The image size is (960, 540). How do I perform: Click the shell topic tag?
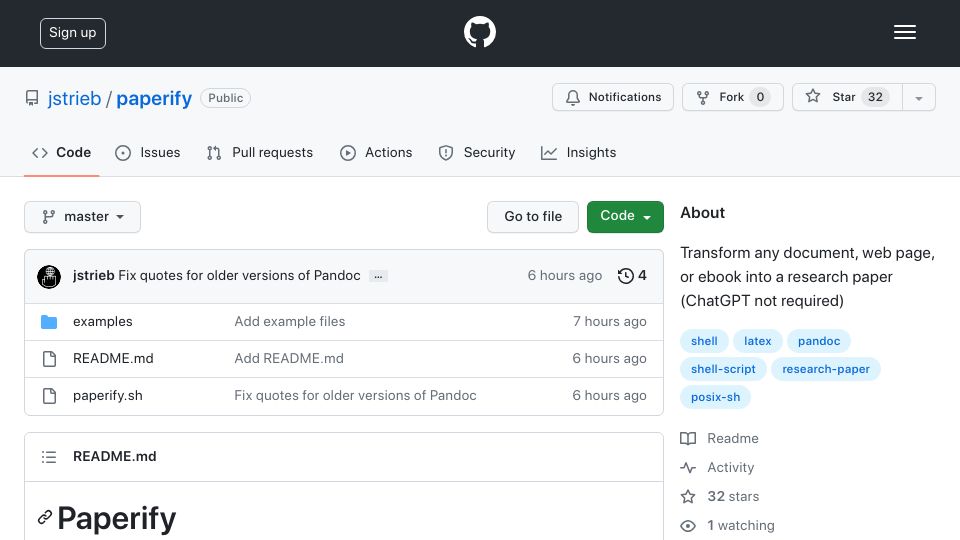tap(704, 341)
